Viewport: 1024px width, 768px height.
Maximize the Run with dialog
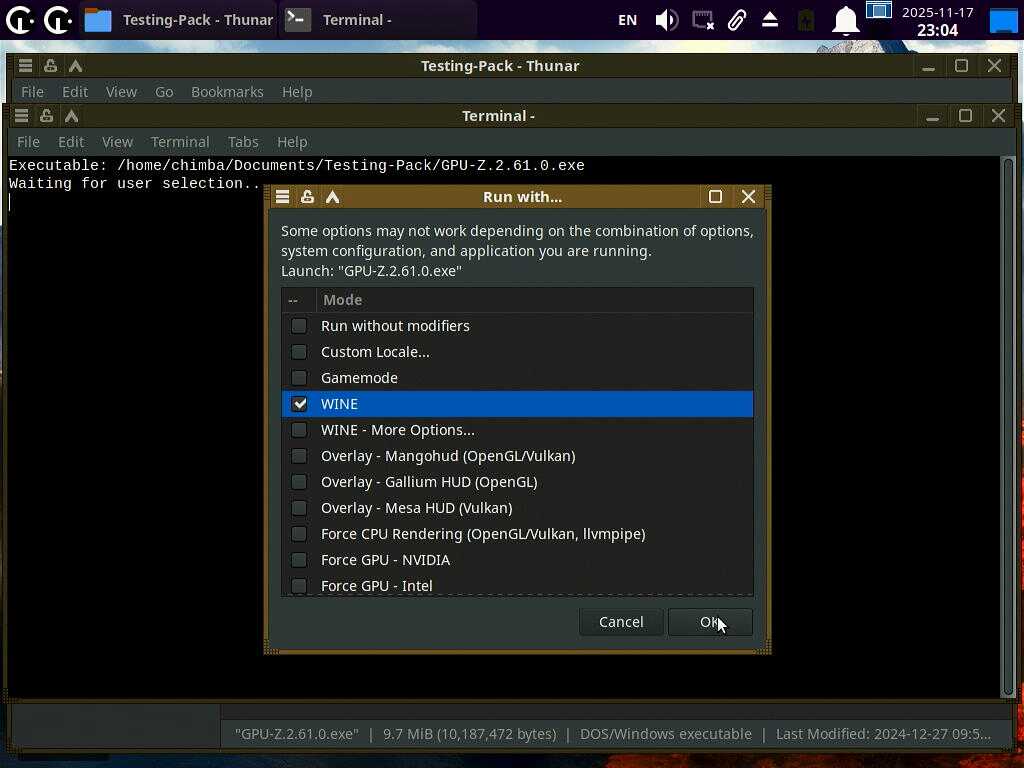pos(715,197)
